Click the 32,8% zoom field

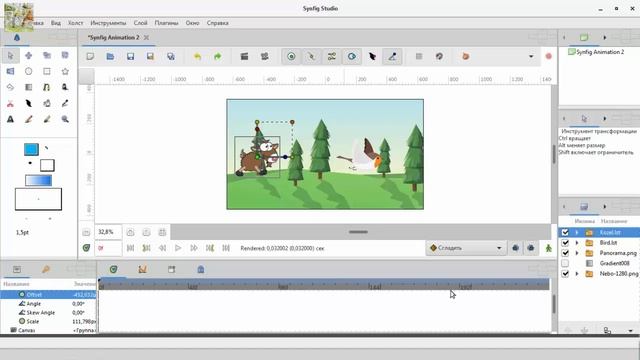pyautogui.click(x=108, y=232)
